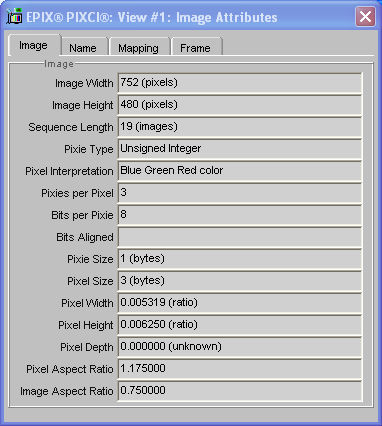Select the Image Aspect Ratio field 0.750000
The image size is (382, 426).
[x=240, y=391]
